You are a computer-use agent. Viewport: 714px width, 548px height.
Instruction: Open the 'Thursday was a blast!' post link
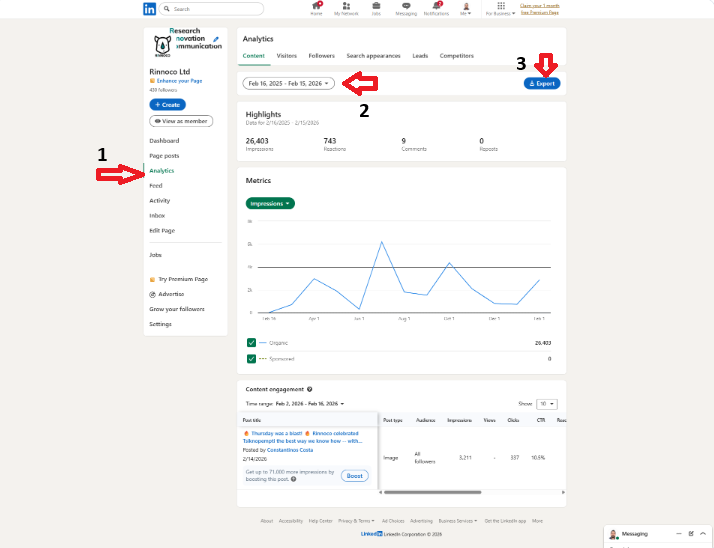(x=302, y=437)
